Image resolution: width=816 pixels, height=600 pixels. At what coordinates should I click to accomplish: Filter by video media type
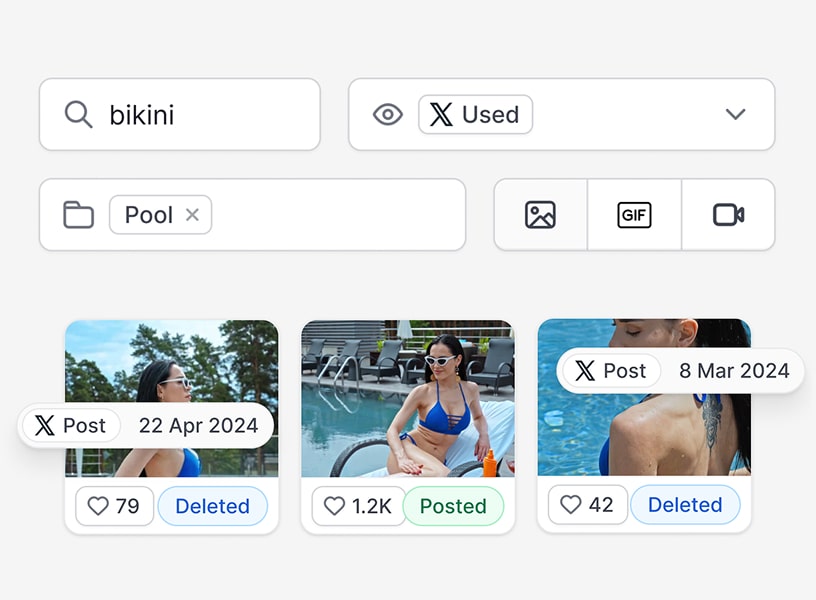tap(728, 215)
